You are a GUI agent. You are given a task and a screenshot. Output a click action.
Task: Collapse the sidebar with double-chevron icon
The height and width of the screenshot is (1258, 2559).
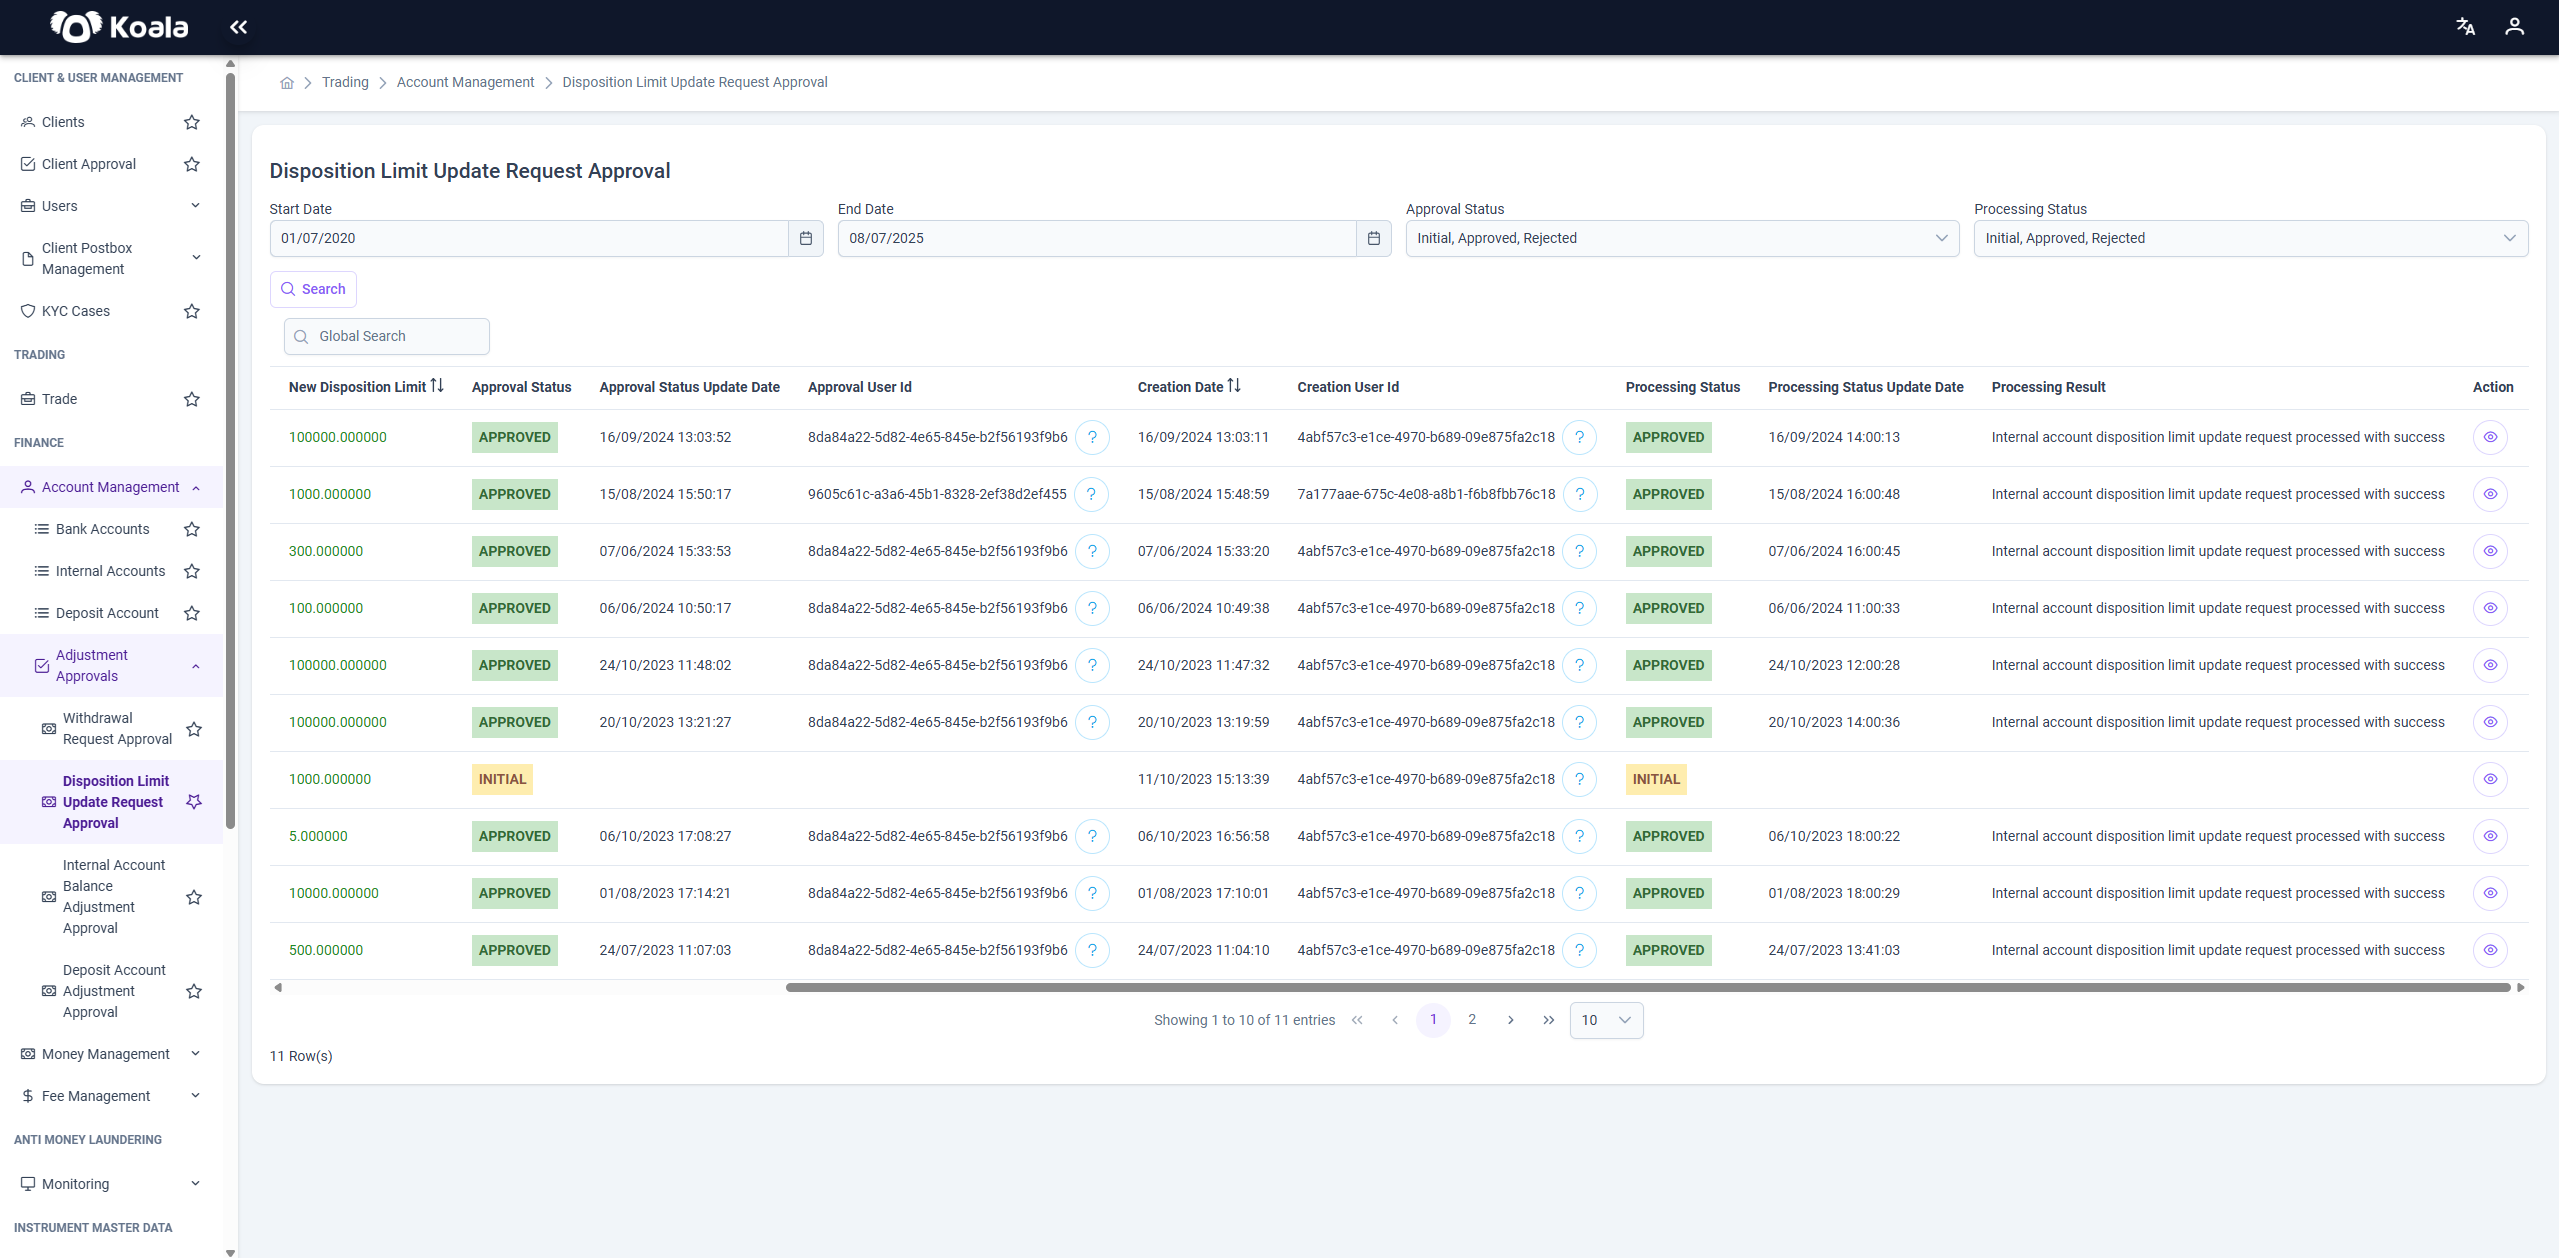238,27
